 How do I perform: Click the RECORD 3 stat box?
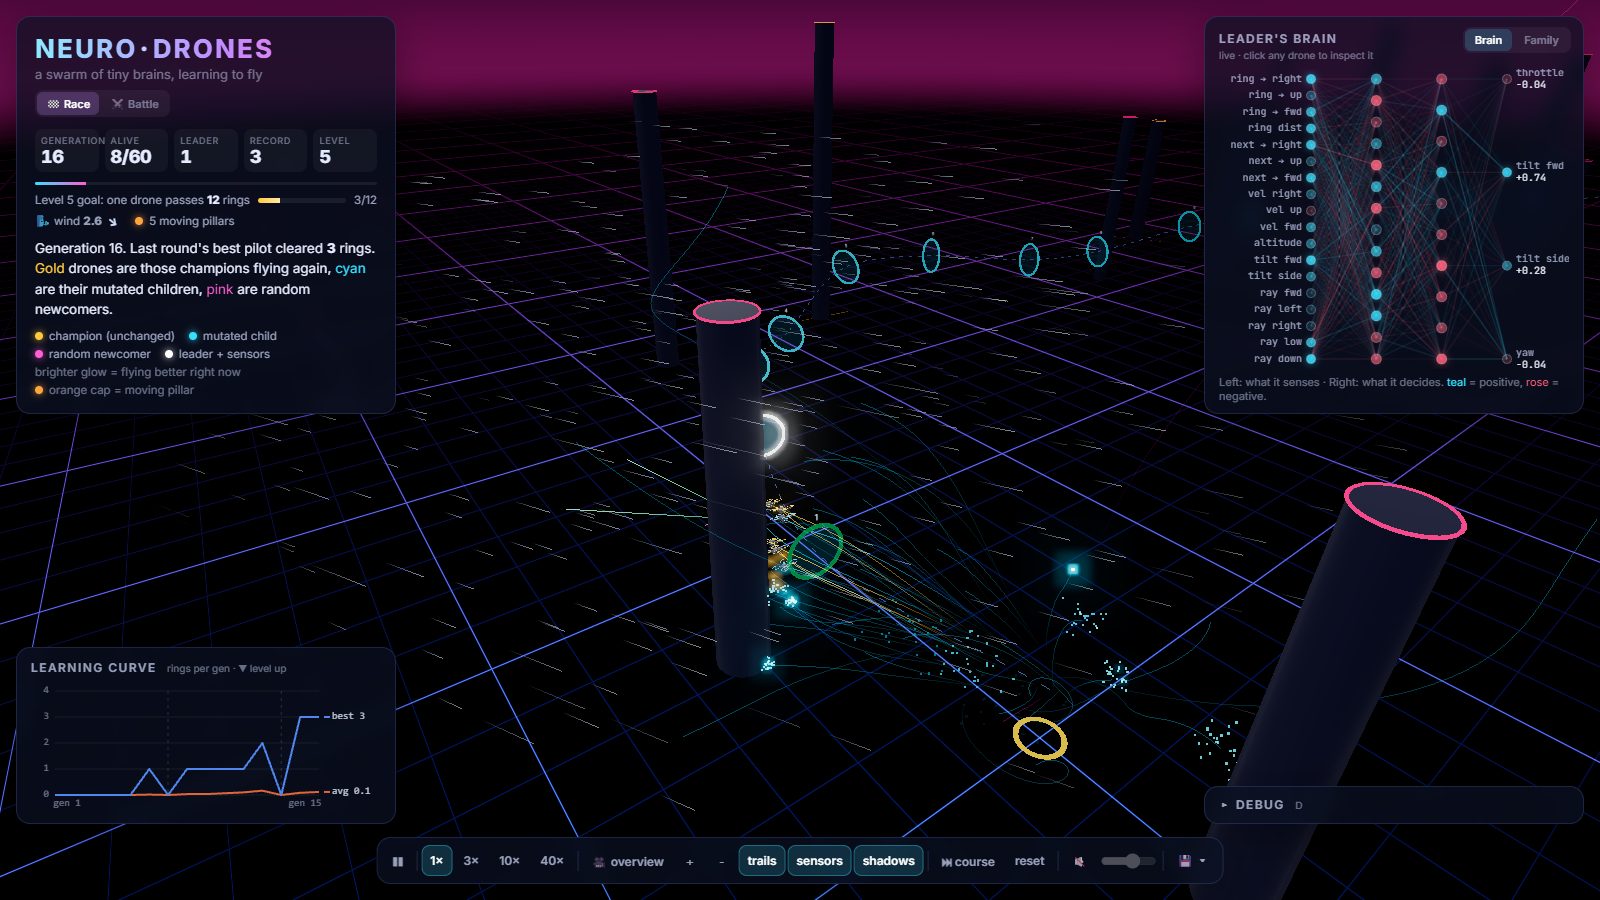[x=275, y=150]
